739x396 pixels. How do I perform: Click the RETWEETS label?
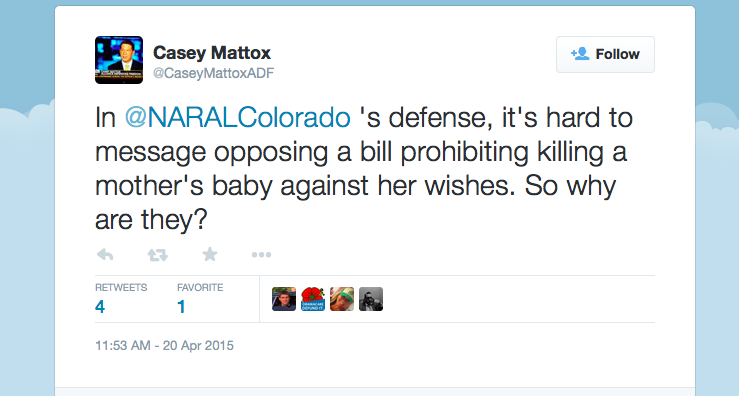121,287
